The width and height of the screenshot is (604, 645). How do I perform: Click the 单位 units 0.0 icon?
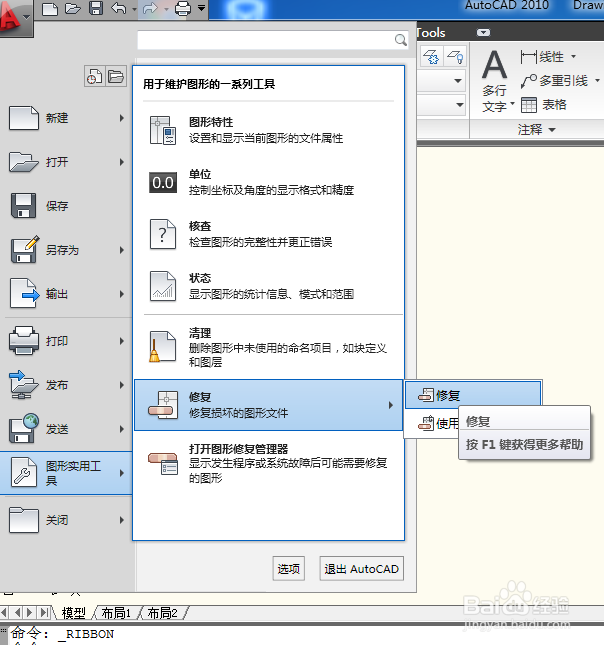tap(163, 182)
